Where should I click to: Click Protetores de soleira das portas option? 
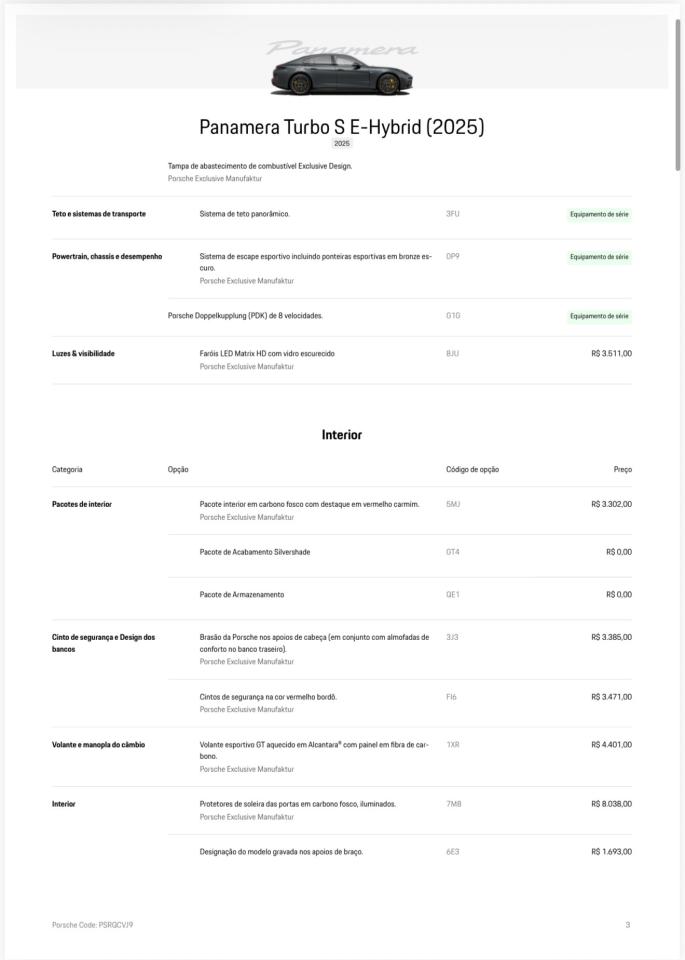(298, 804)
